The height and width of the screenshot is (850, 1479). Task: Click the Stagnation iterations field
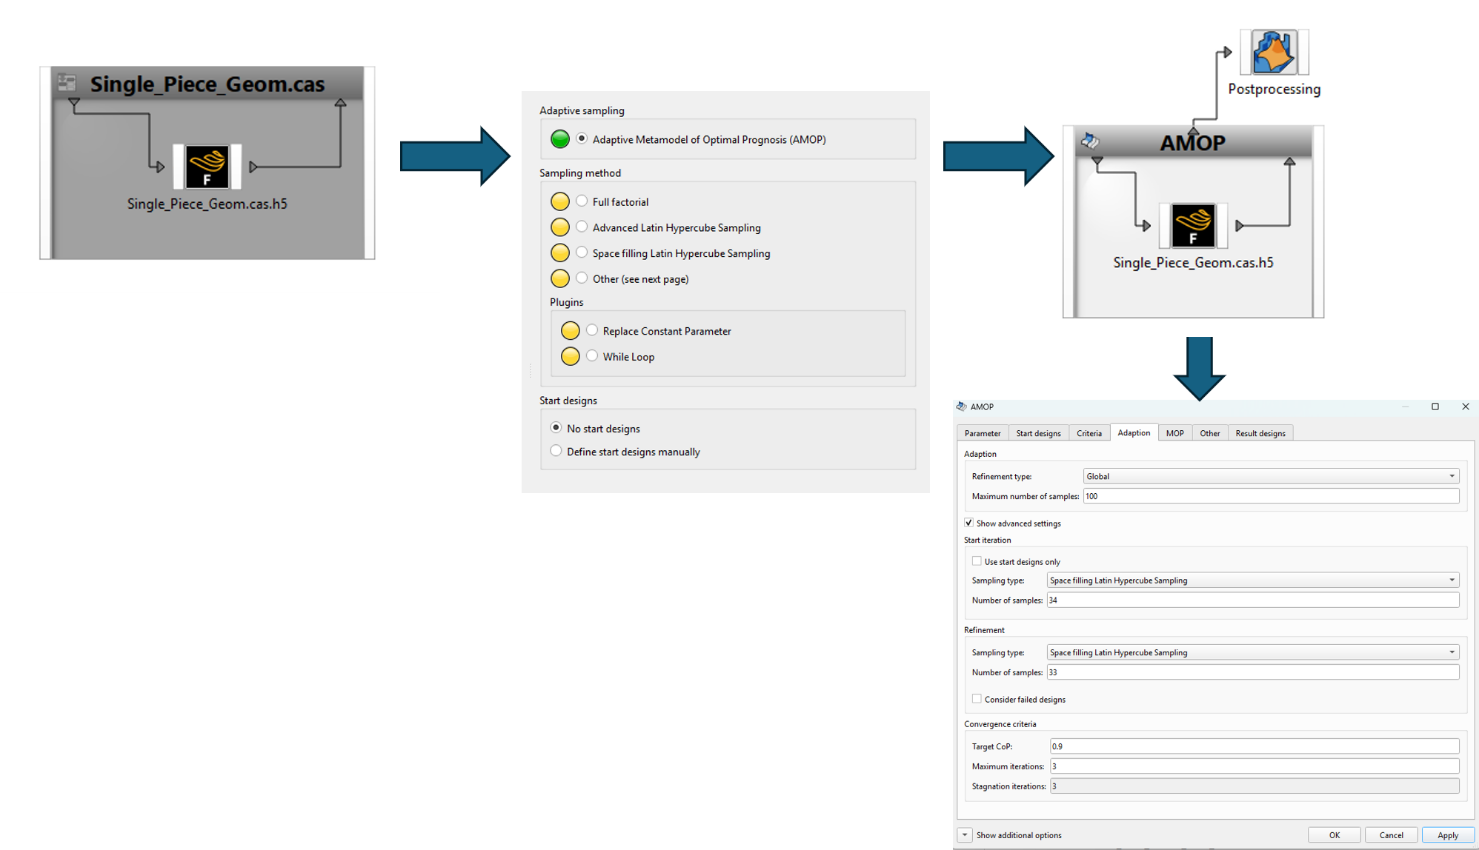pyautogui.click(x=1255, y=786)
